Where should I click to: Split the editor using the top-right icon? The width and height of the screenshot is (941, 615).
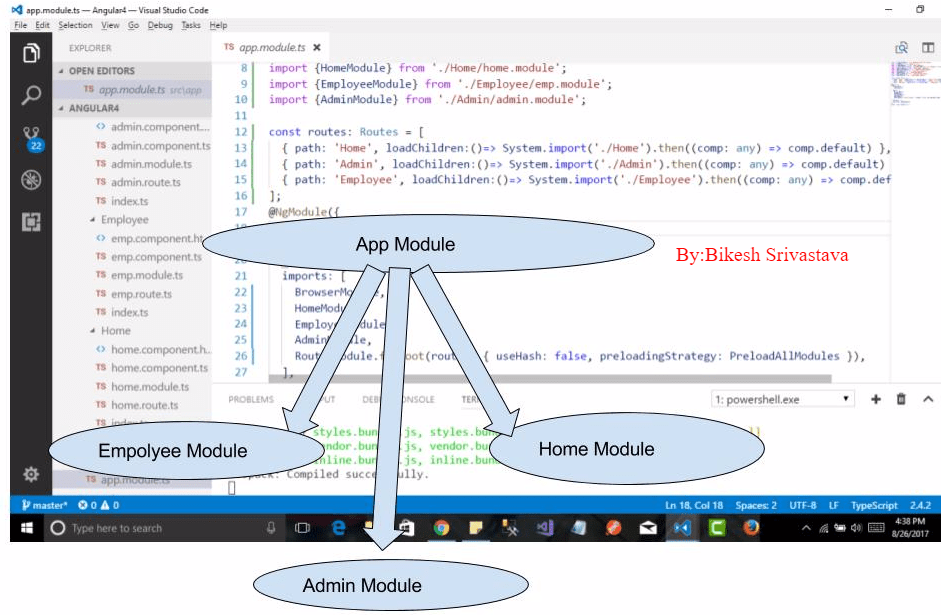tap(928, 47)
